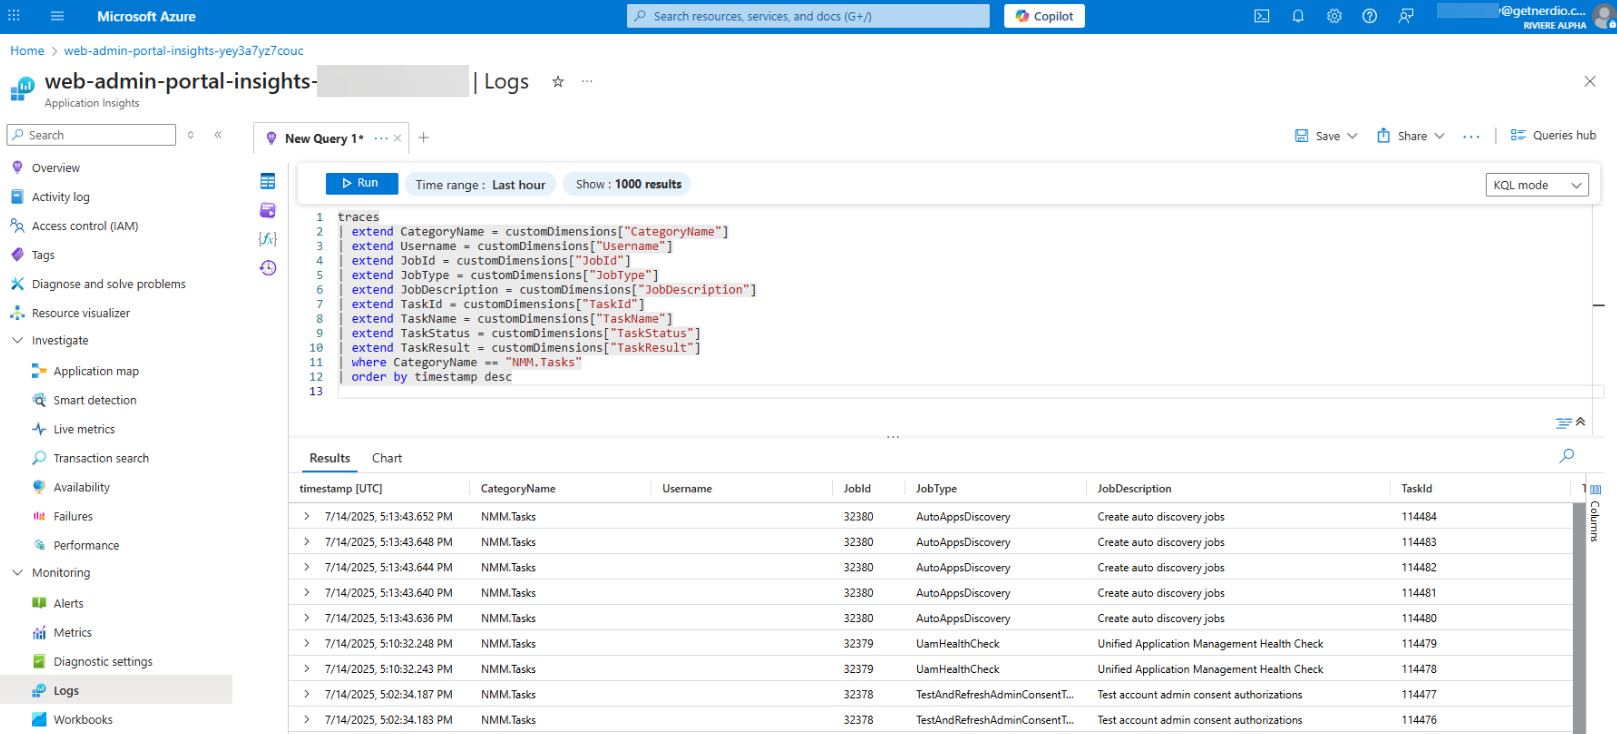Switch to the Chart tab
The width and height of the screenshot is (1617, 734).
[387, 458]
